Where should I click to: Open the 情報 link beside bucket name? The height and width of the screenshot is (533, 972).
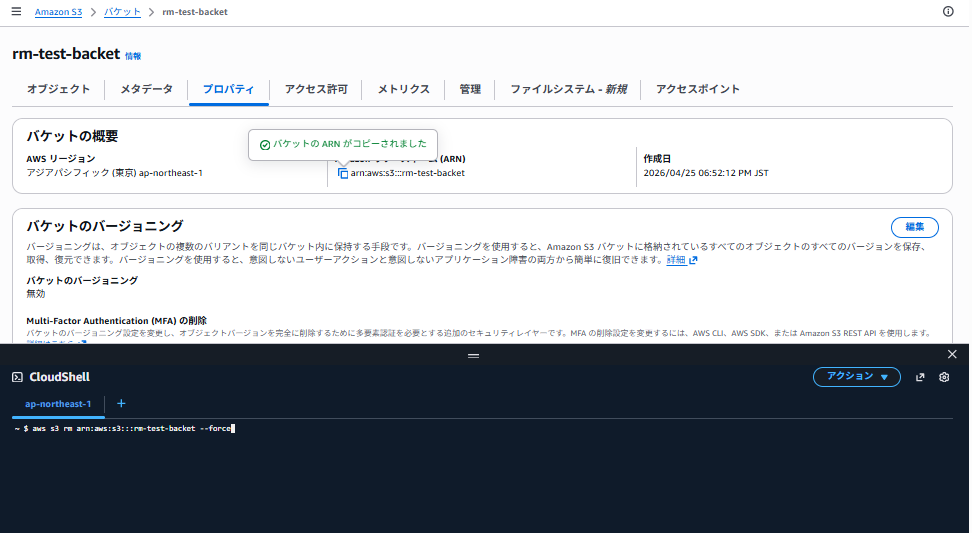click(x=133, y=56)
